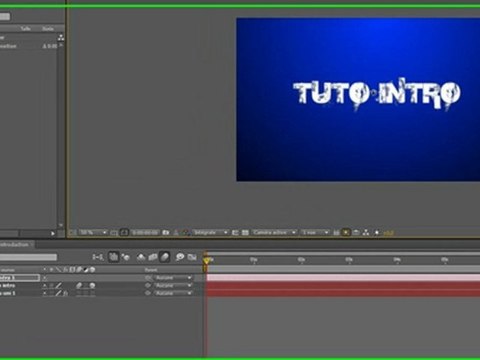This screenshot has height=360, width=480.
Task: Click the Timeline icon in viewer bar
Action: pyautogui.click(x=356, y=232)
